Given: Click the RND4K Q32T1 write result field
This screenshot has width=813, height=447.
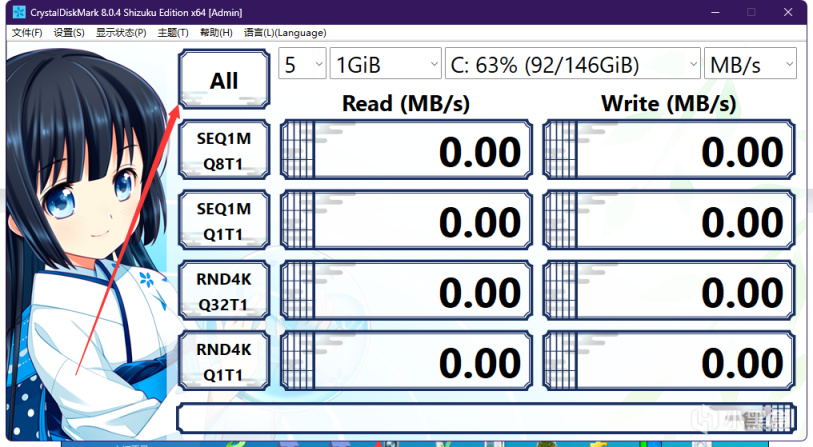Looking at the screenshot, I should pyautogui.click(x=669, y=291).
